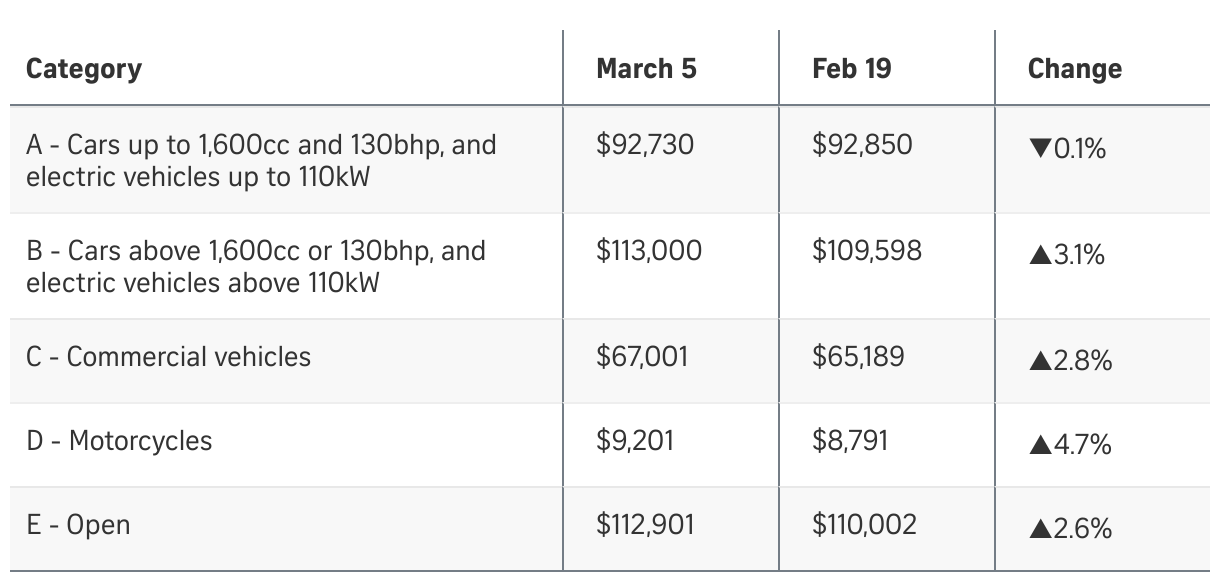Select the E - Open row label
This screenshot has height=582, width=1220.
point(78,525)
